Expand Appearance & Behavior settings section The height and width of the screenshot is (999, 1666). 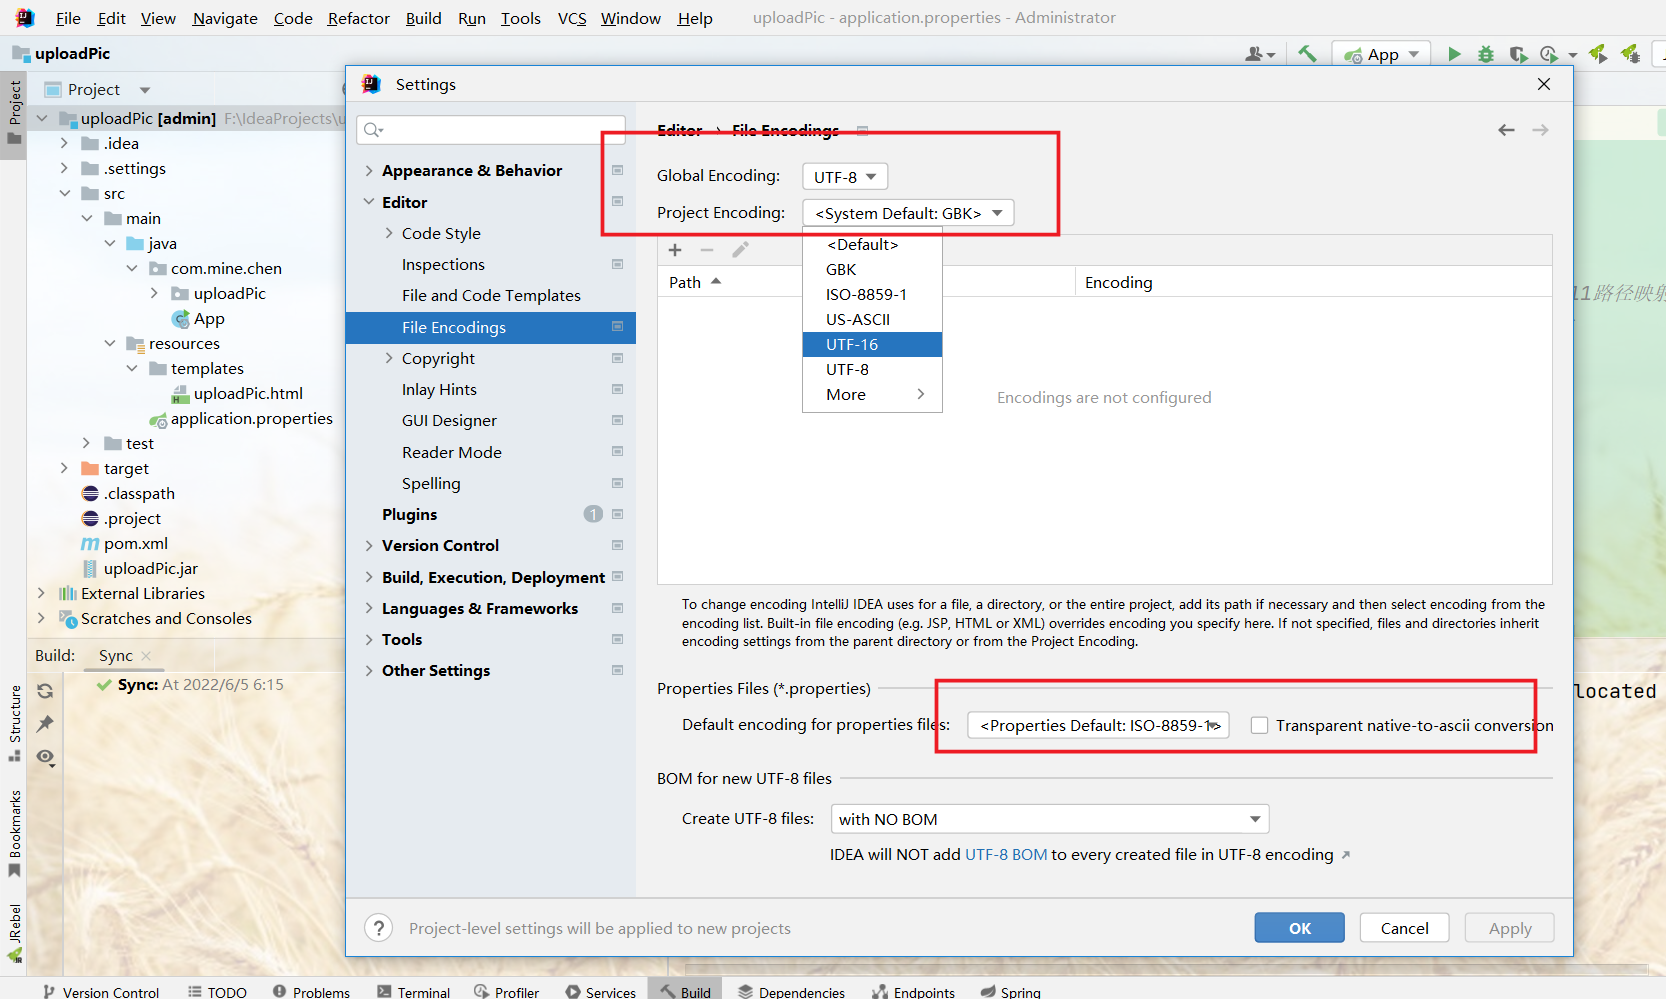[x=369, y=171]
